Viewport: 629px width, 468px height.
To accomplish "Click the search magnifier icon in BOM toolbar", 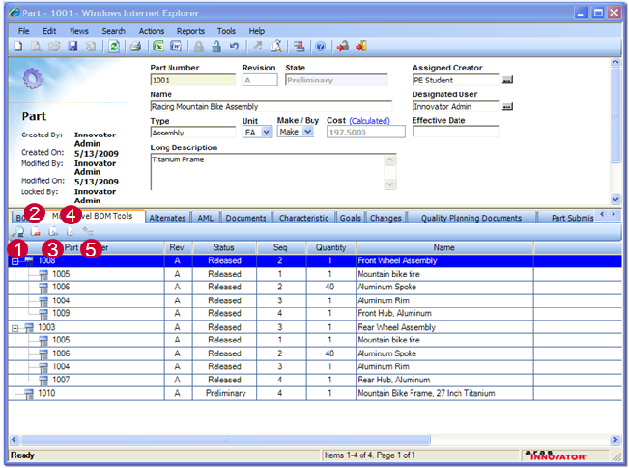I will click(19, 232).
